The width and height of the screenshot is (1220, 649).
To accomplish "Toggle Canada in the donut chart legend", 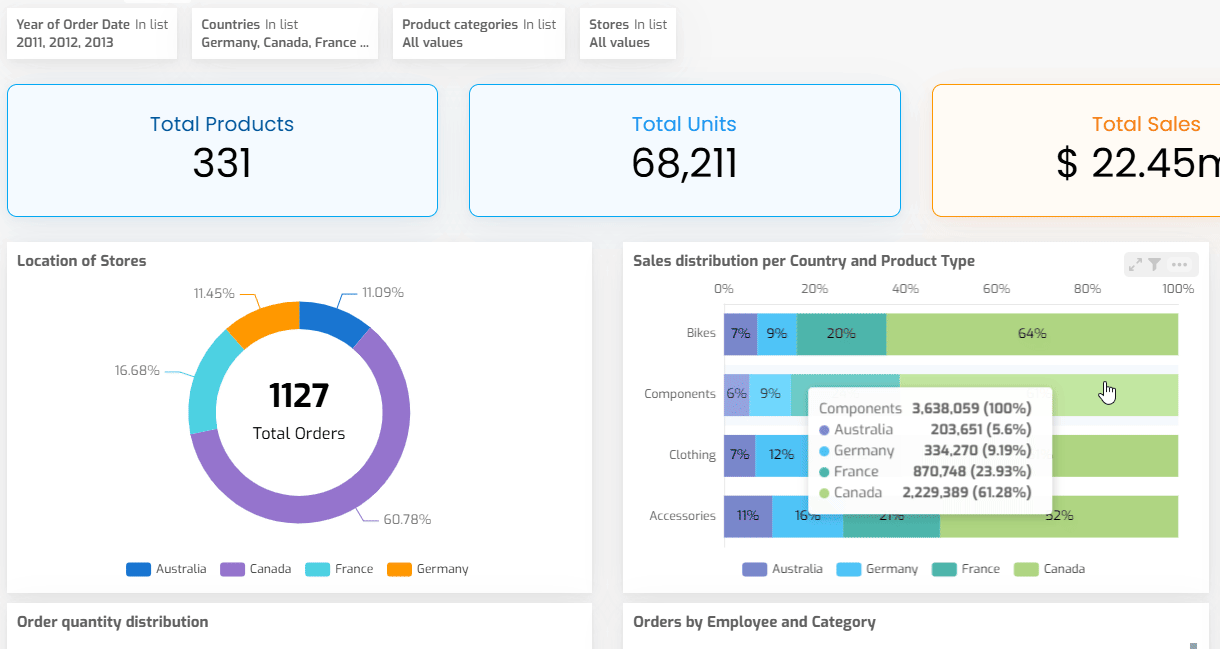I will tap(258, 569).
